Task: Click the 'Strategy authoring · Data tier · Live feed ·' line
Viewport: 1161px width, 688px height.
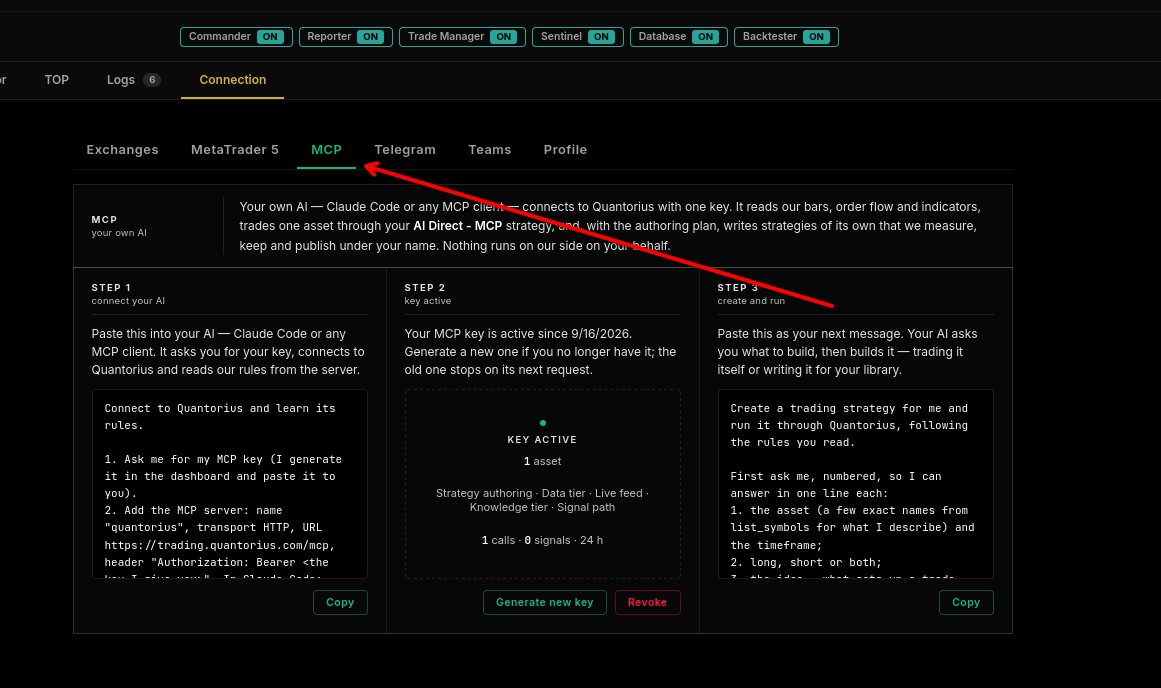Action: (x=542, y=493)
